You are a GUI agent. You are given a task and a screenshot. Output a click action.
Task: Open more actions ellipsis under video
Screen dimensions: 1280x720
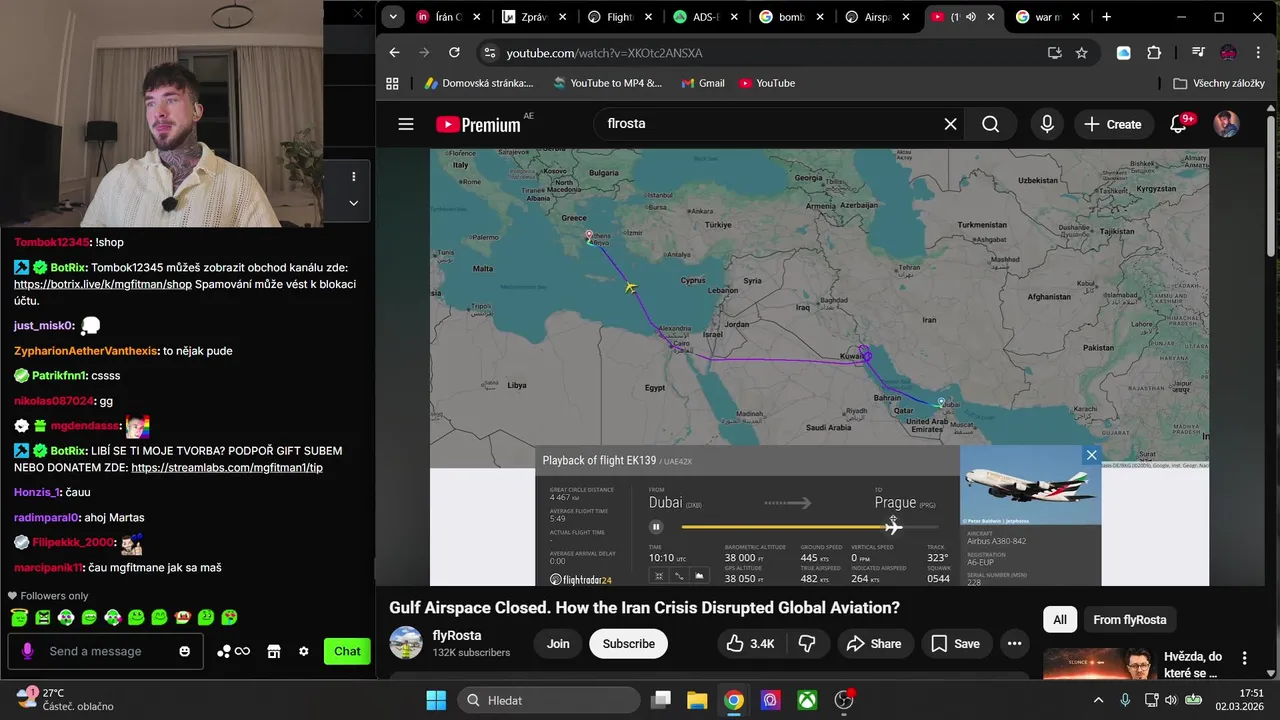1014,644
